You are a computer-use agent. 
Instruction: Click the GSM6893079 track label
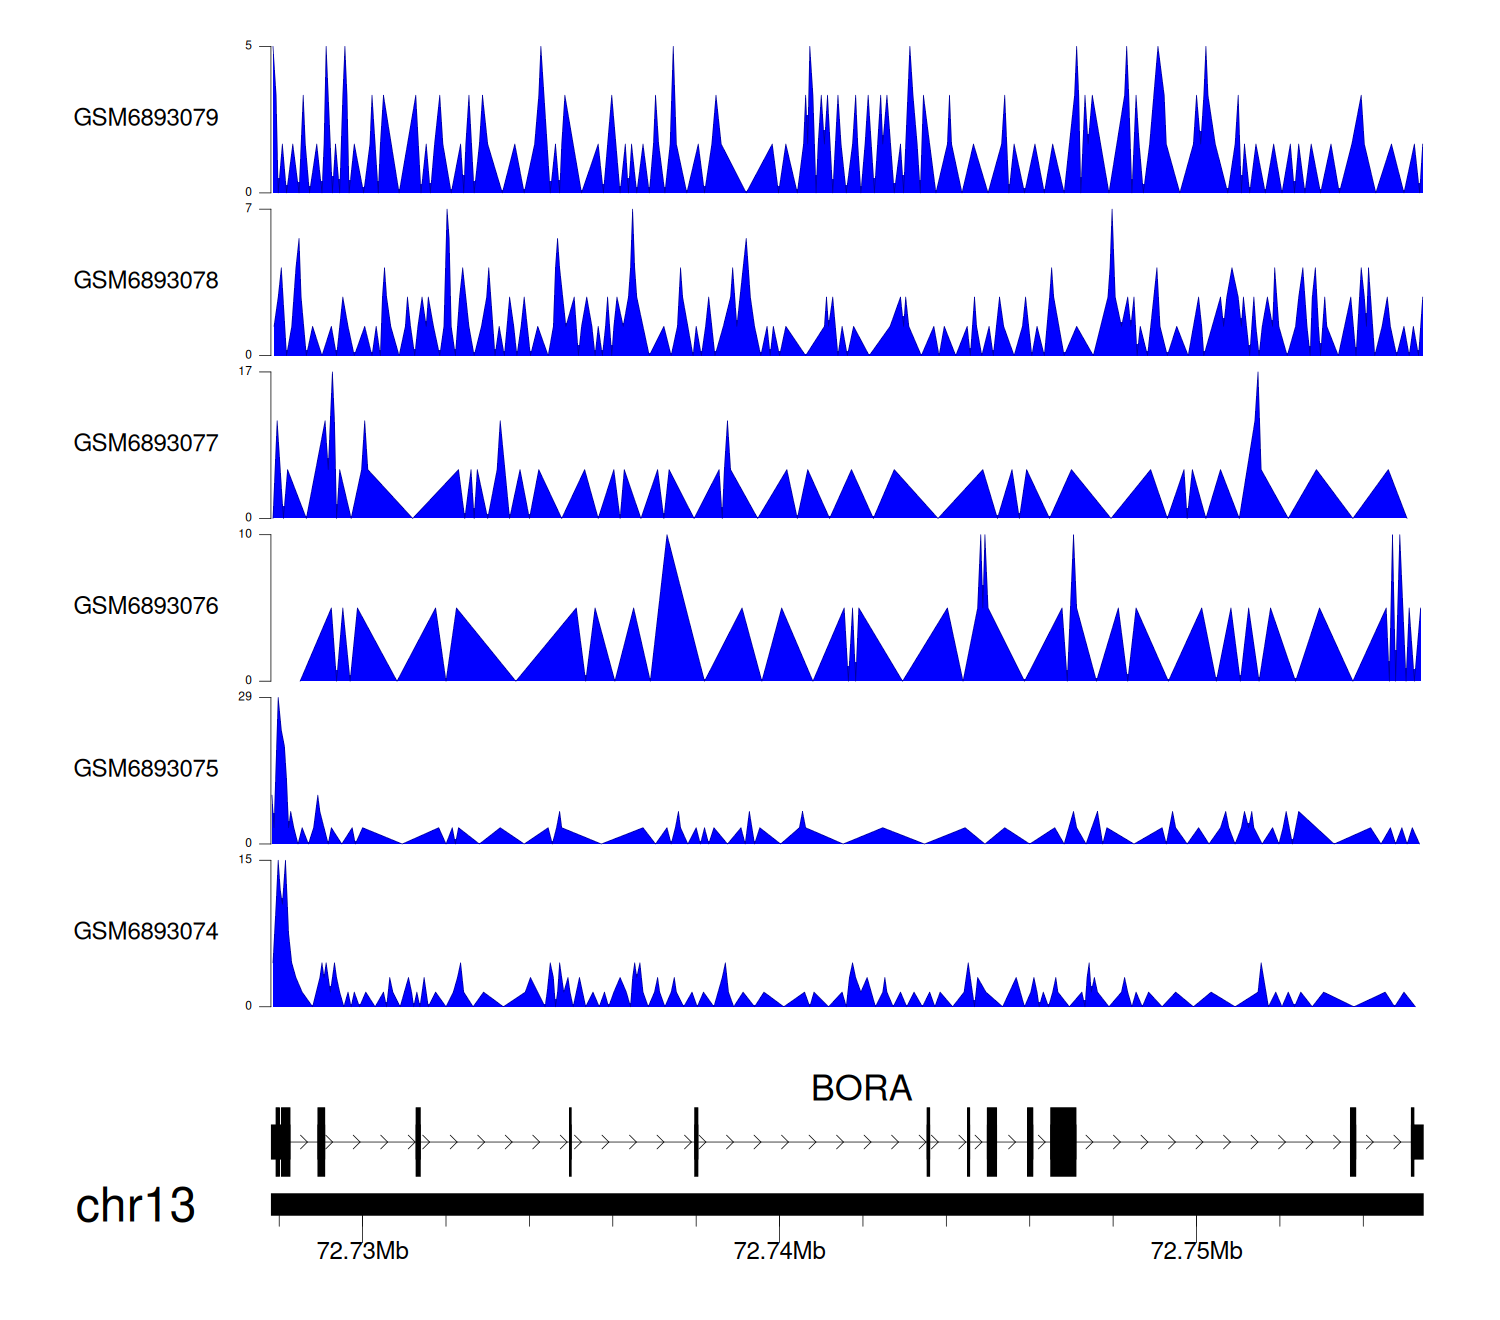(146, 118)
